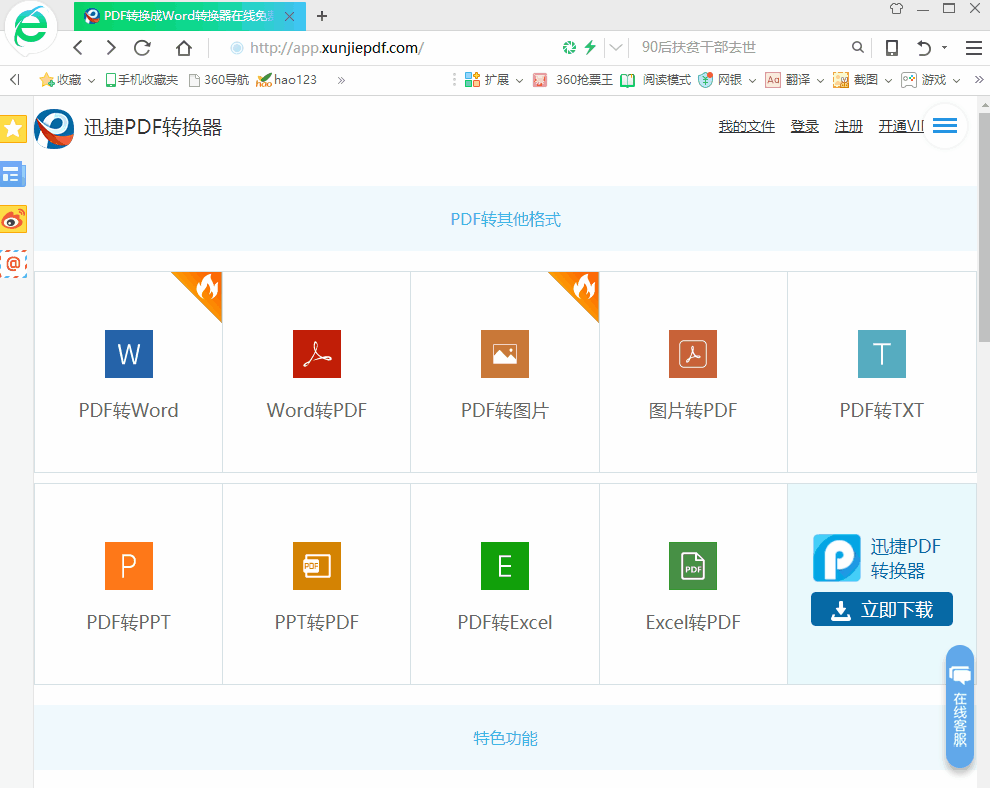Image resolution: width=990 pixels, height=788 pixels.
Task: Open the favorites star sidebar icon
Action: tap(13, 129)
